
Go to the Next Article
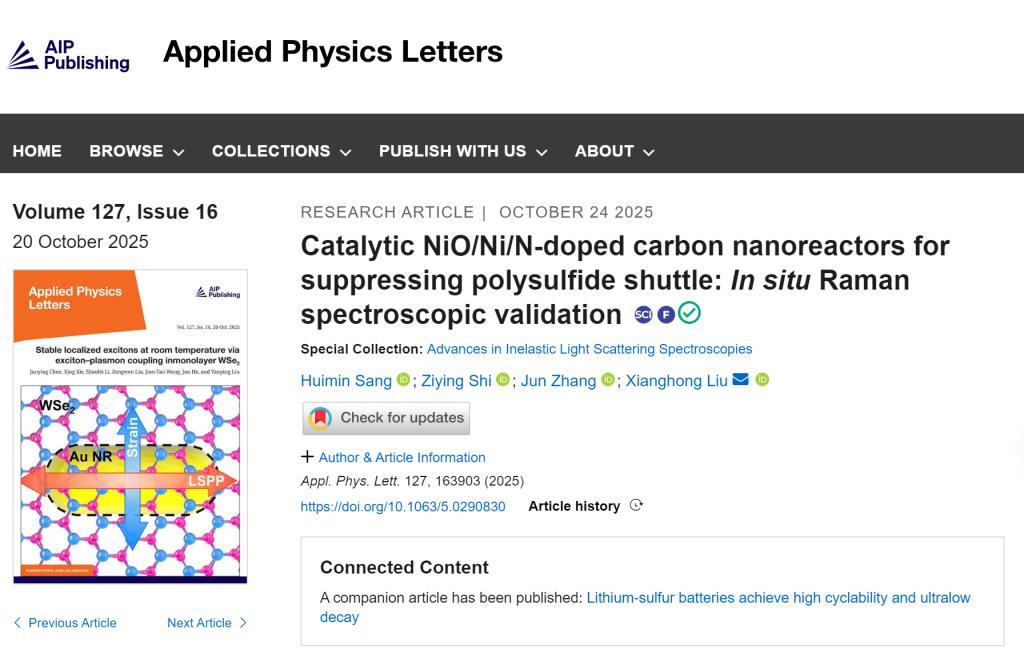[207, 623]
